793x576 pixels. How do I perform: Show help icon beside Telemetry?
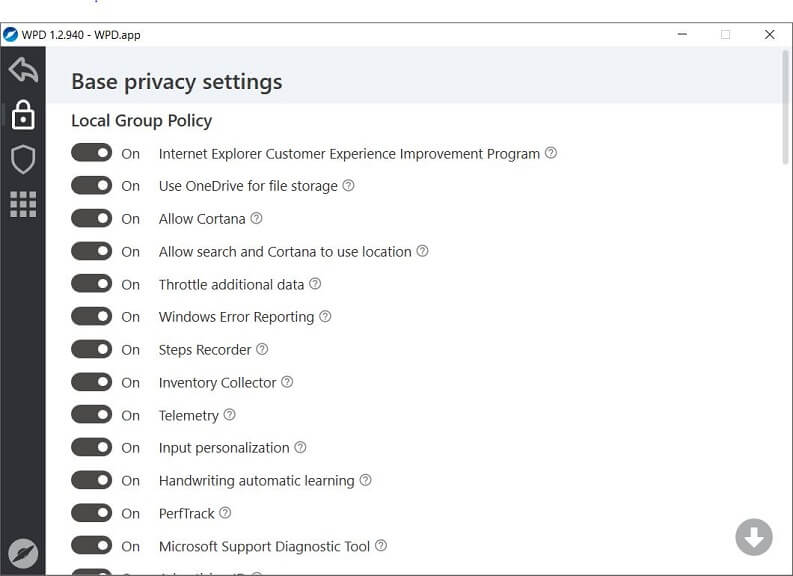point(230,415)
